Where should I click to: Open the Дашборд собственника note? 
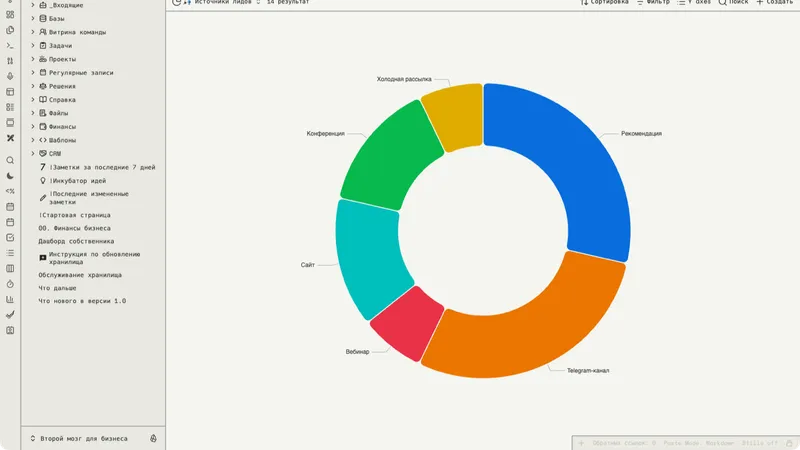coord(76,241)
